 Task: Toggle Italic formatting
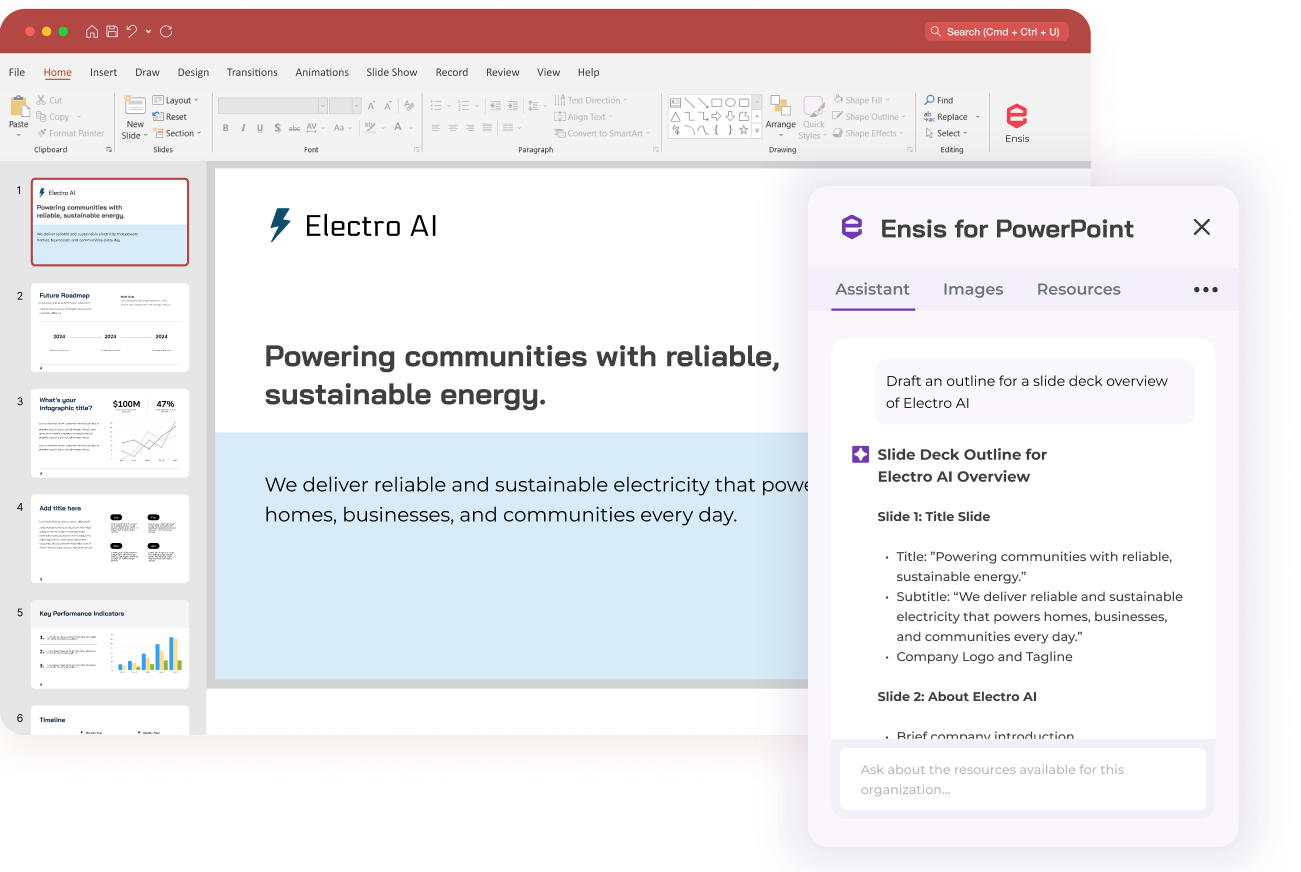pyautogui.click(x=243, y=128)
